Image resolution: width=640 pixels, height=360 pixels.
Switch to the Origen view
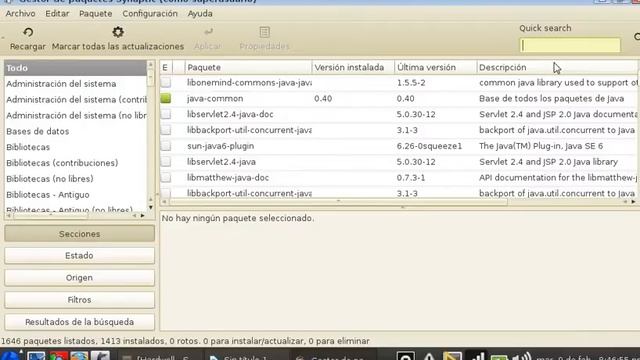pyautogui.click(x=79, y=278)
